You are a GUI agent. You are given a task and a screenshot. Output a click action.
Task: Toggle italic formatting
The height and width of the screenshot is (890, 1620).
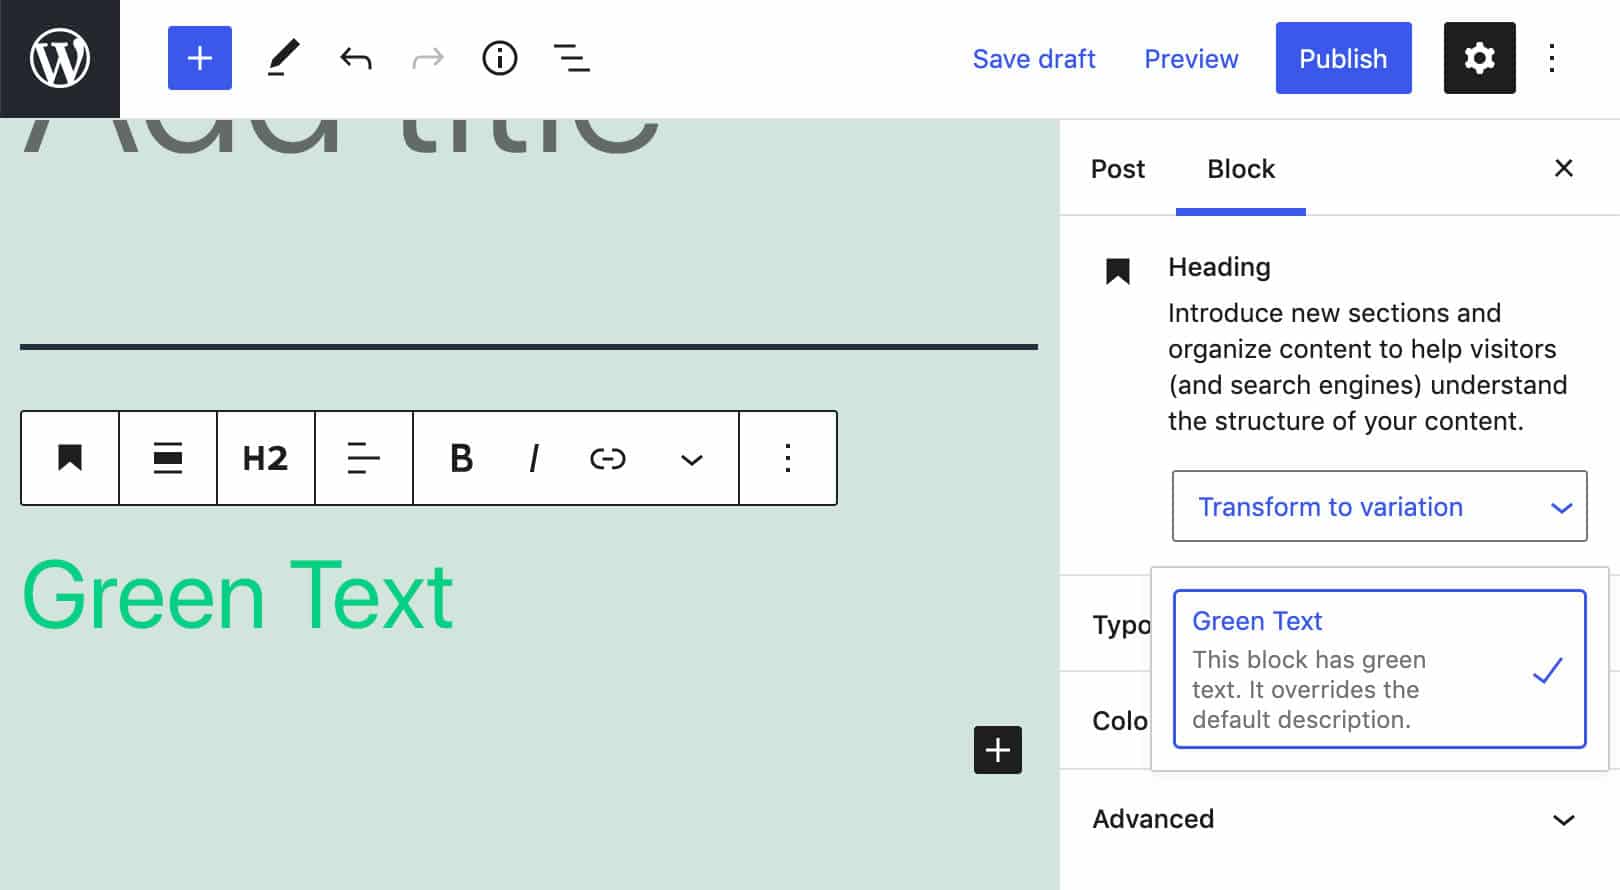[534, 458]
